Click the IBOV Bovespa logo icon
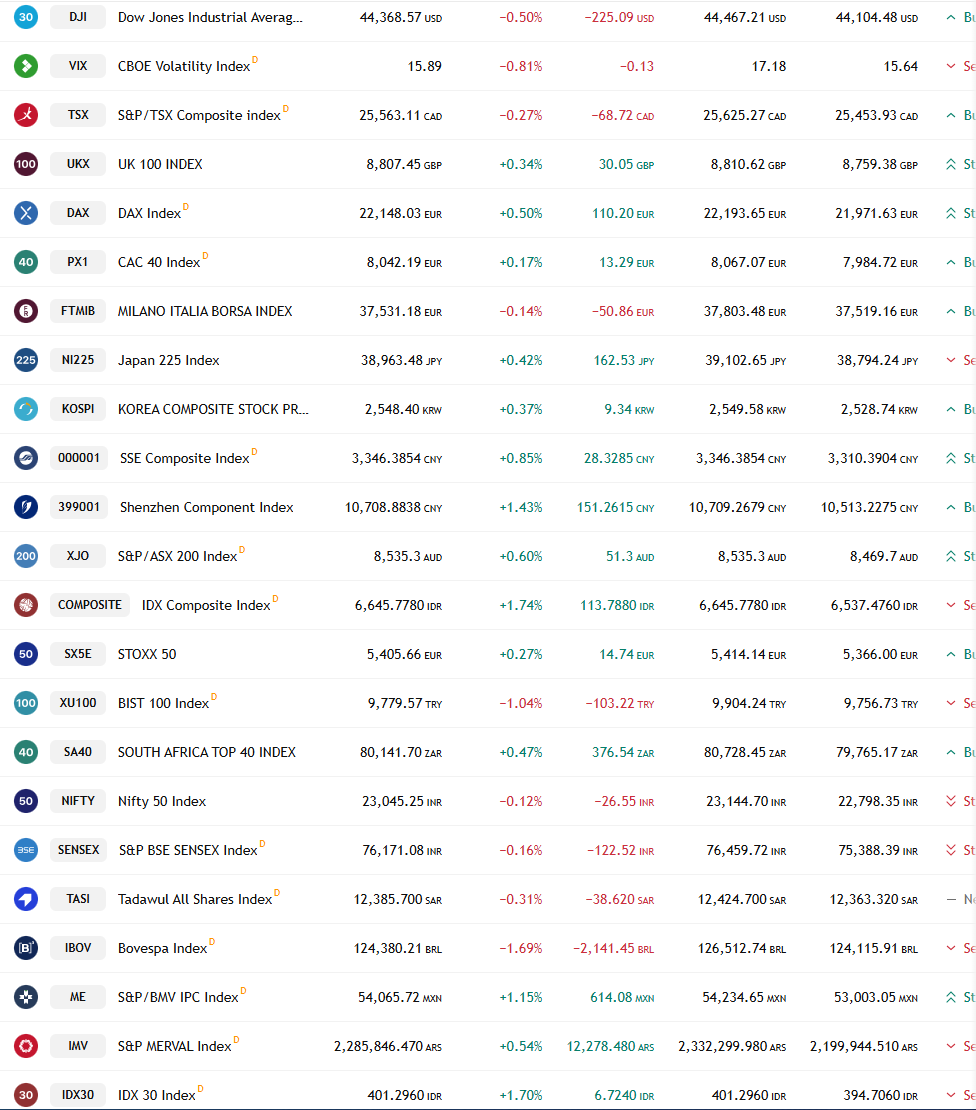 point(26,948)
